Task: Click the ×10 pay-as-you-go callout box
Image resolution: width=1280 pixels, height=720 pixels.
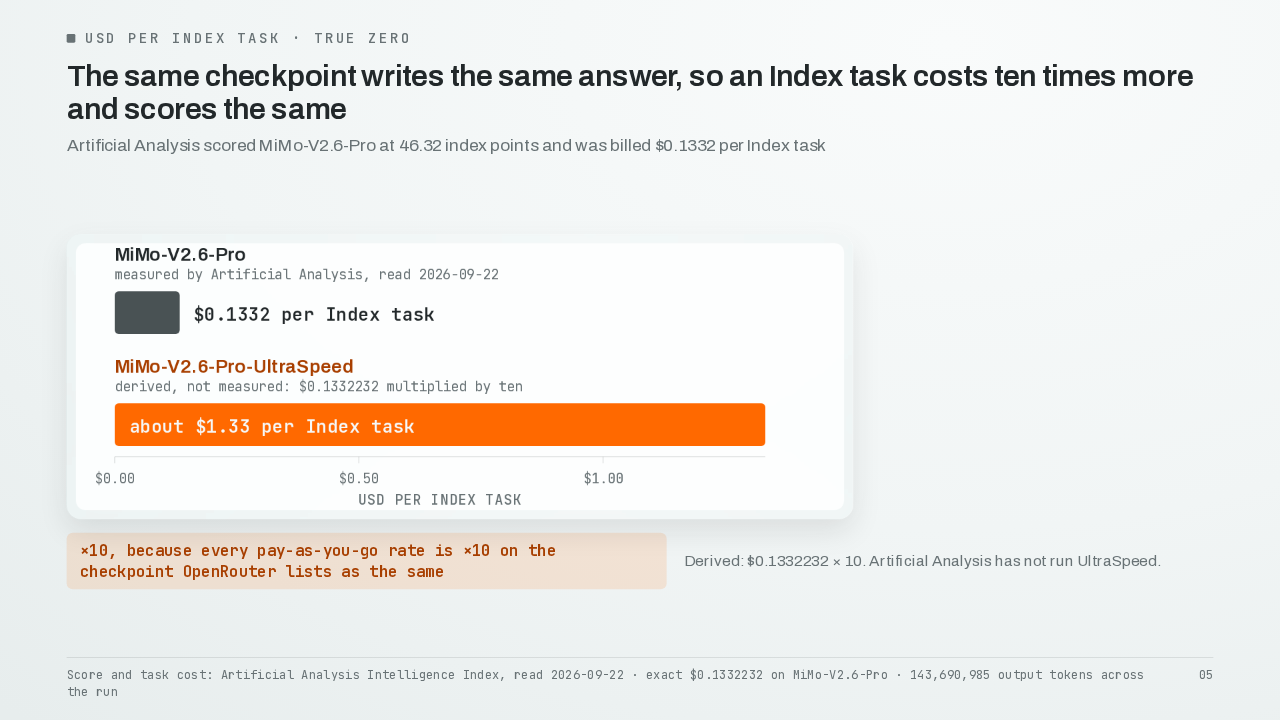Action: point(367,561)
